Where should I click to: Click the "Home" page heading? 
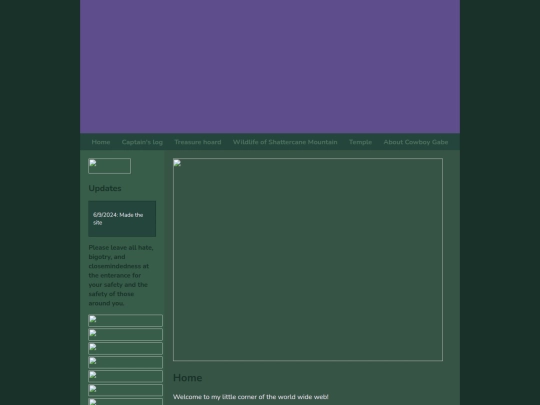click(x=187, y=378)
